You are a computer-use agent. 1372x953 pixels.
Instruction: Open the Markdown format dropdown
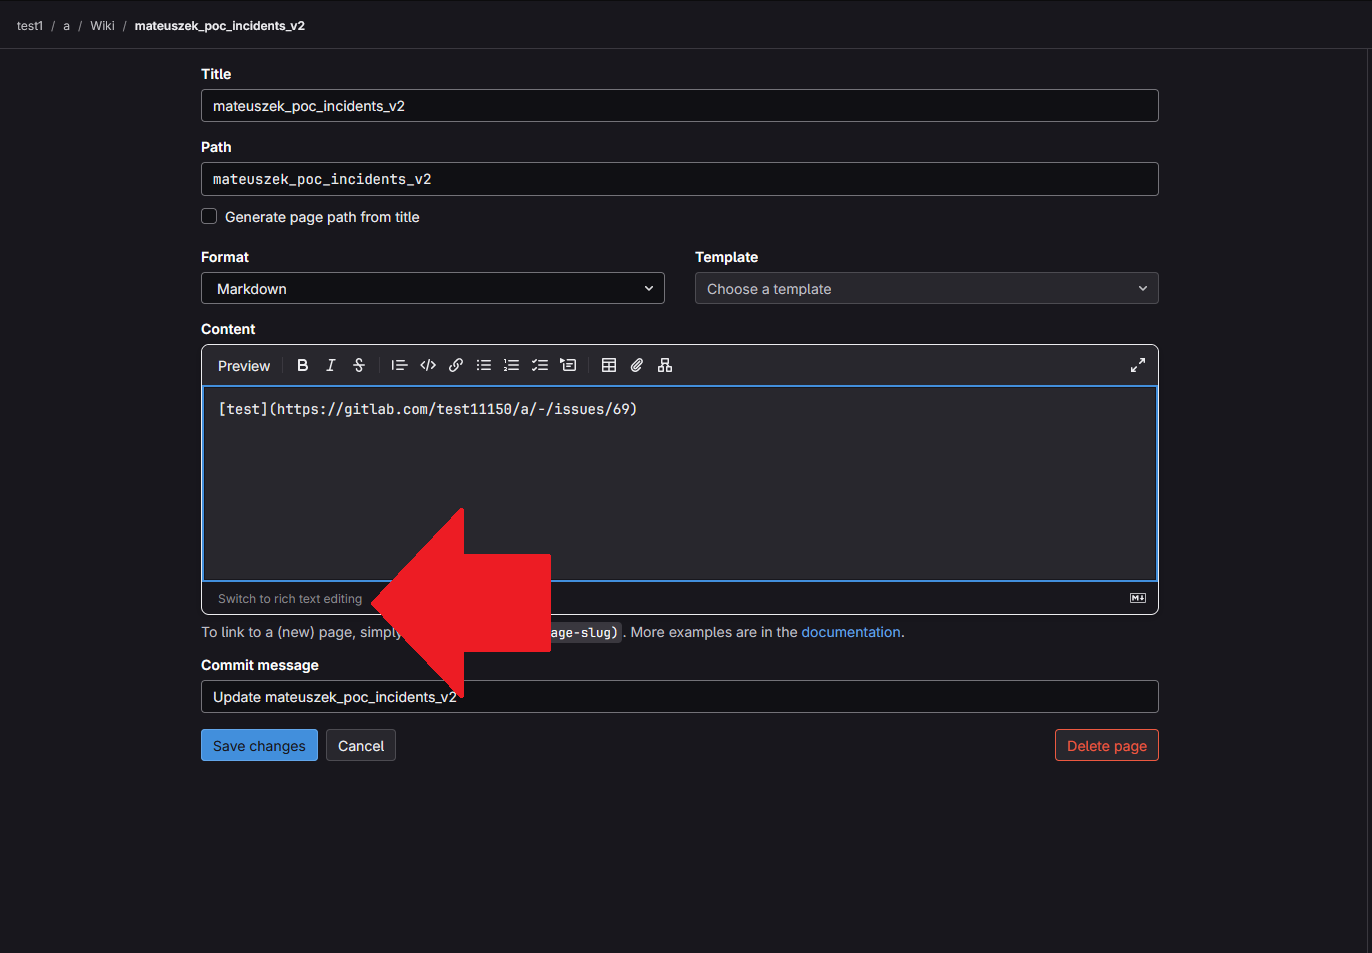[x=432, y=289]
